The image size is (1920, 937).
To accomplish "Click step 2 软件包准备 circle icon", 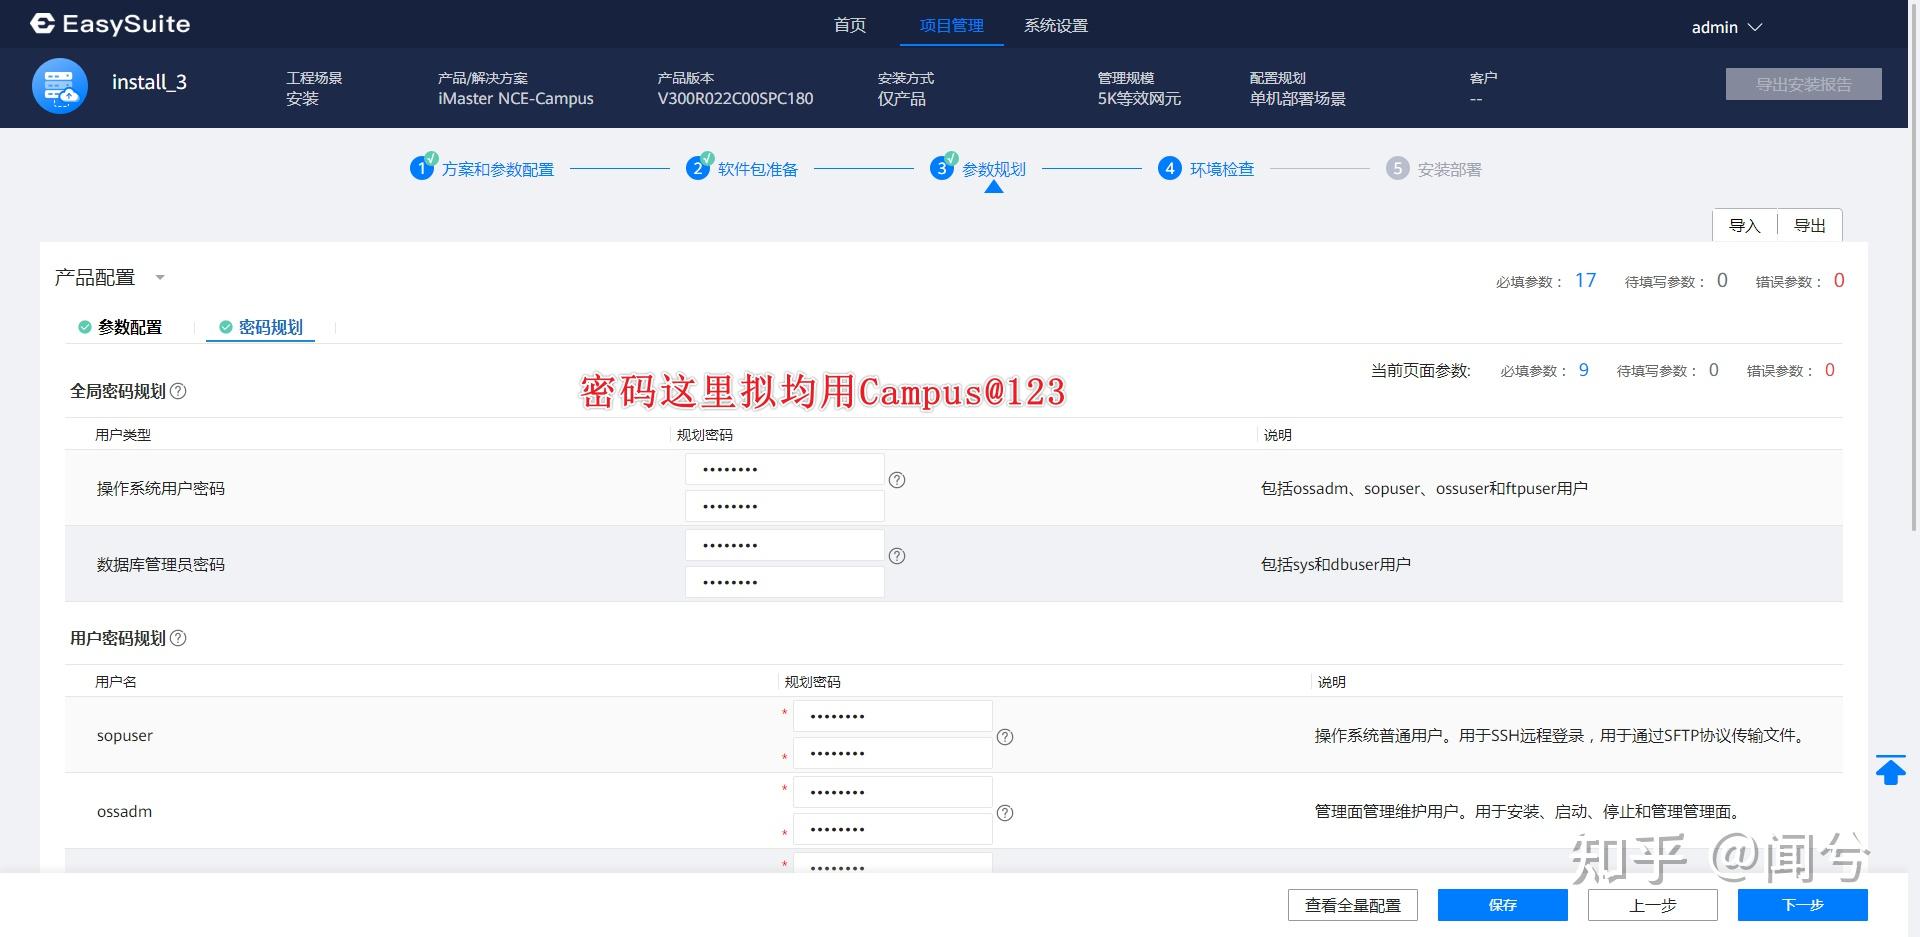I will coord(699,168).
